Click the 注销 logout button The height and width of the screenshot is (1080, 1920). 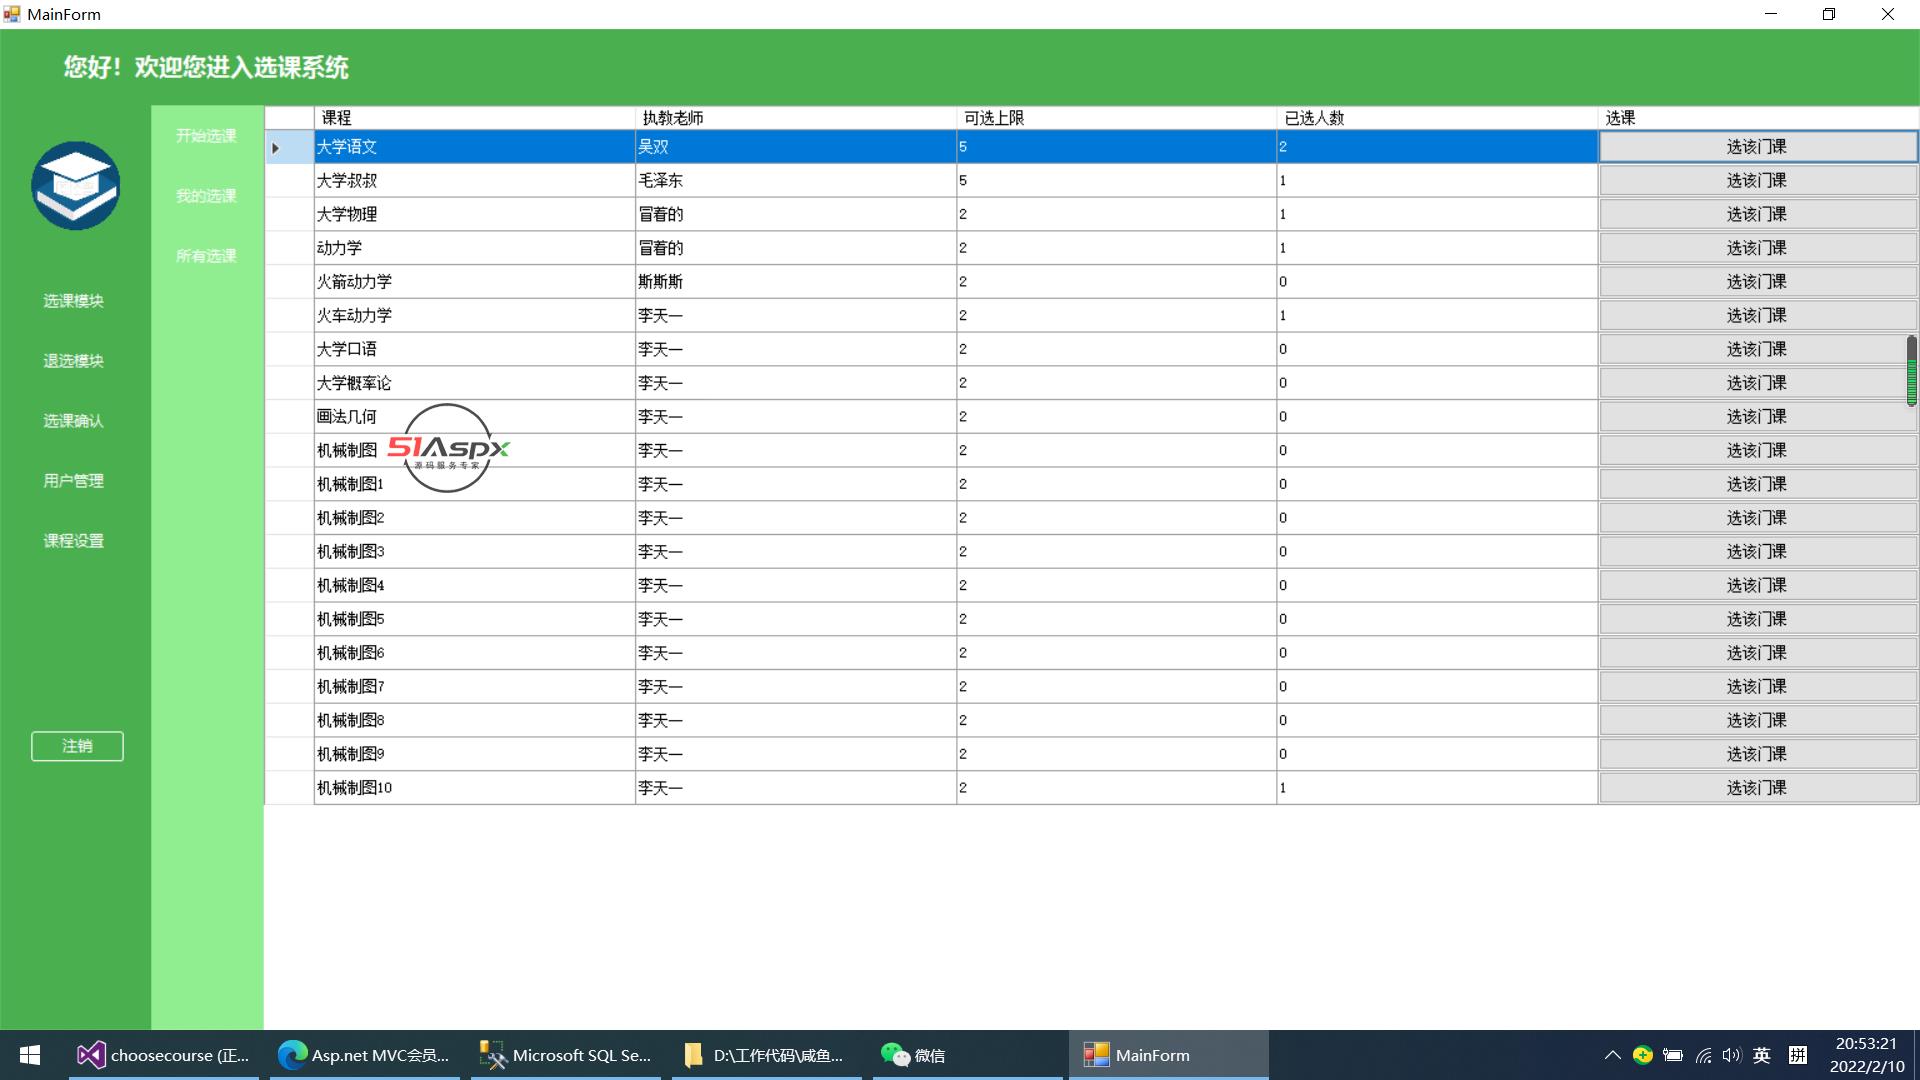[77, 746]
